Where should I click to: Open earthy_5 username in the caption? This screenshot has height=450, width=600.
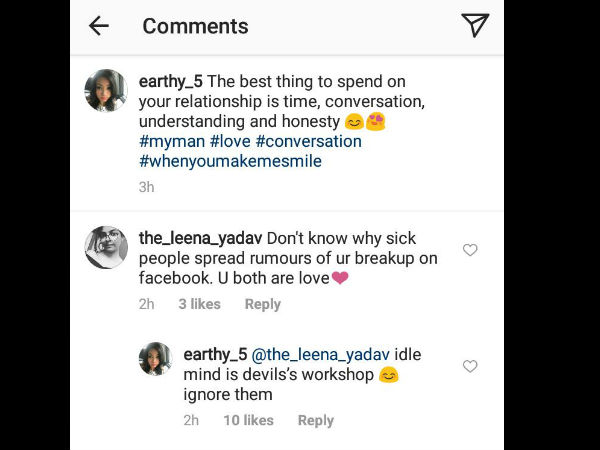(x=175, y=83)
